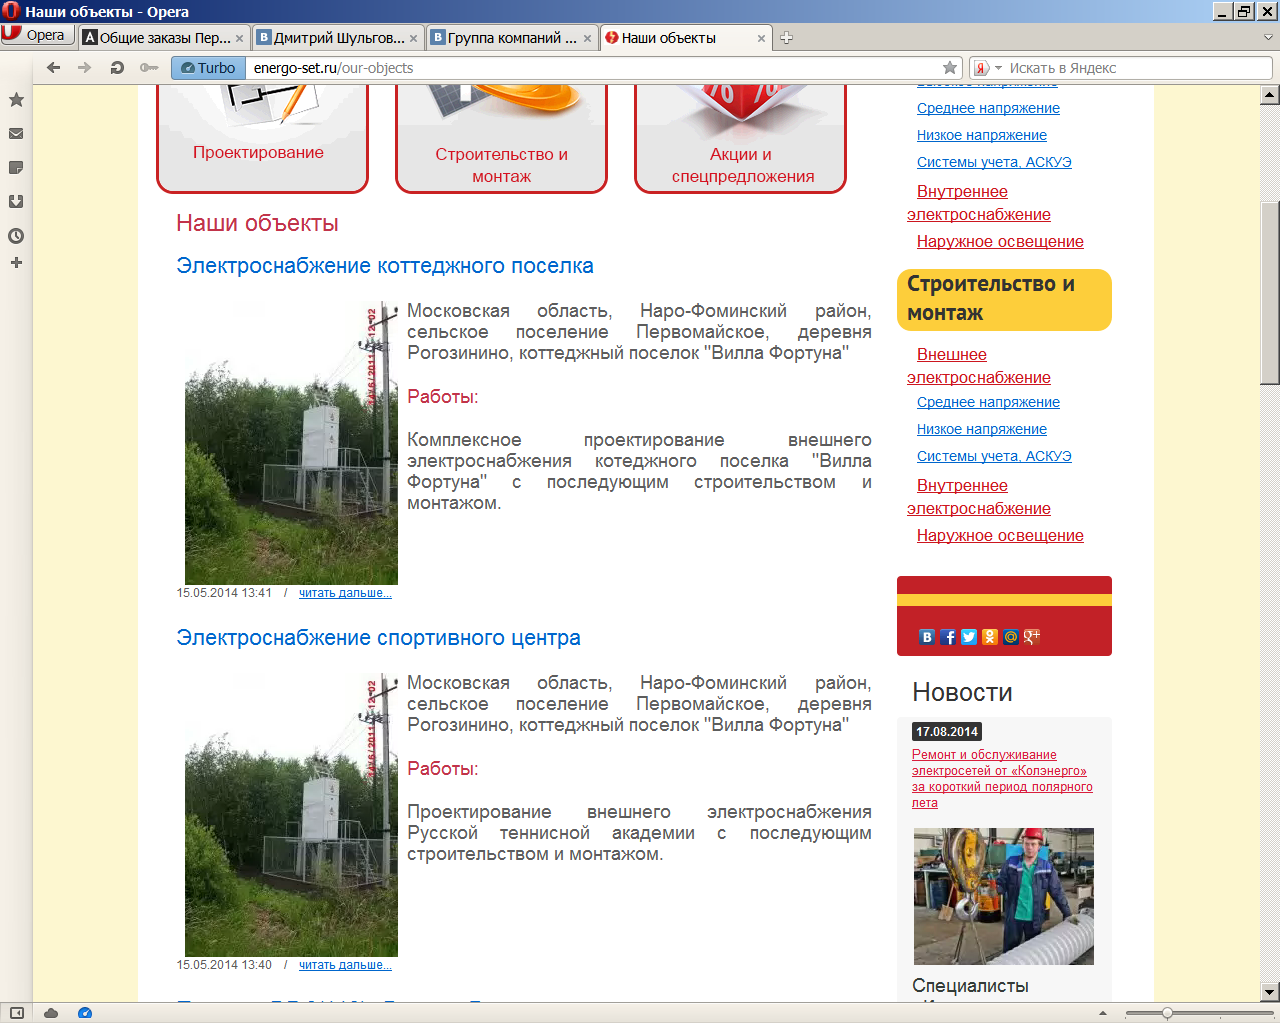The image size is (1280, 1024).
Task: Open article 'Электроснабжение коттеджного поселка'
Action: tap(385, 266)
